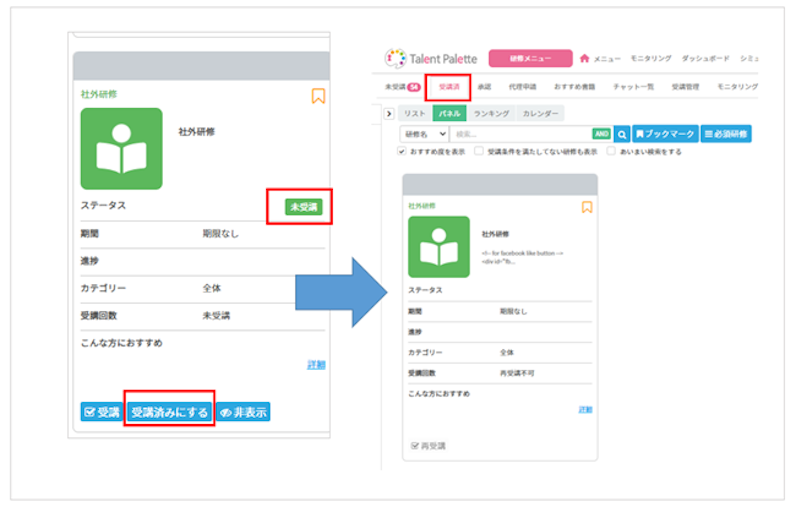
Task: Switch to the 受講済 tab
Action: click(x=449, y=87)
